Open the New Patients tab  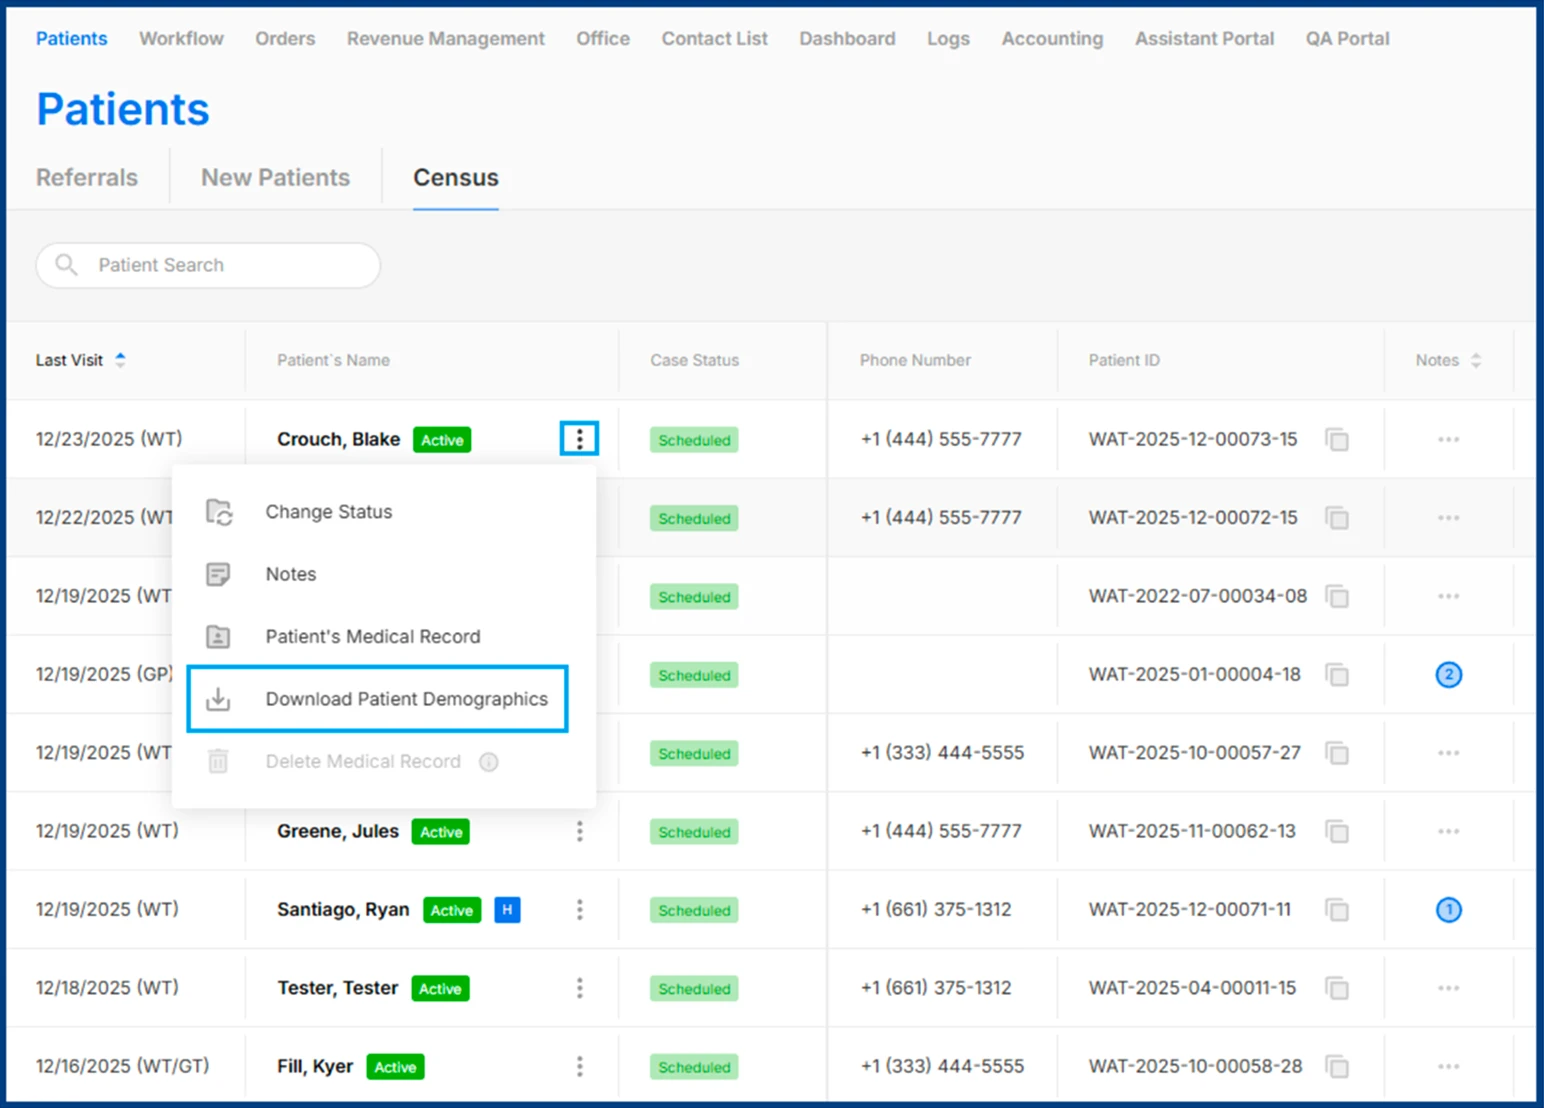275,178
